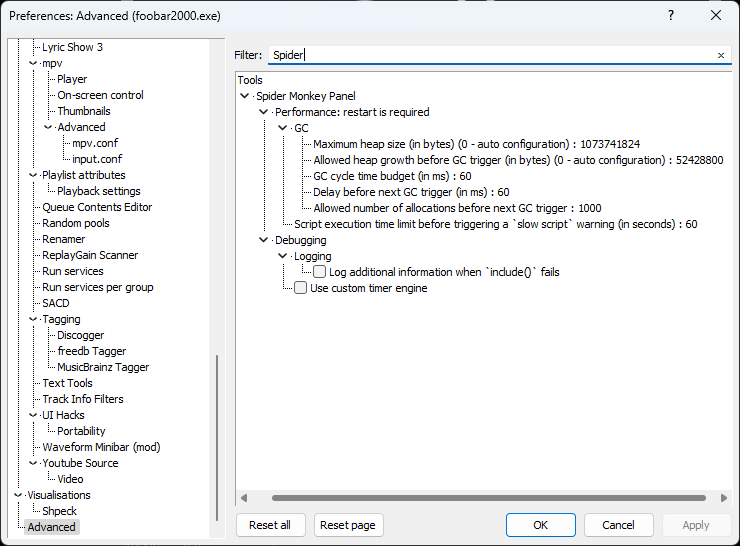Select 'Allowed heap growth before GC trigger' setting

pyautogui.click(x=518, y=160)
